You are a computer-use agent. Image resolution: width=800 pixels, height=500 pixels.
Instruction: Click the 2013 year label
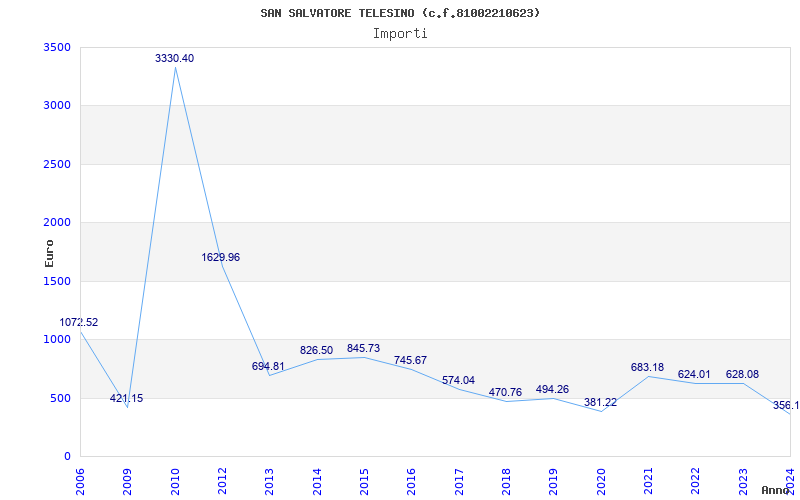point(269,482)
